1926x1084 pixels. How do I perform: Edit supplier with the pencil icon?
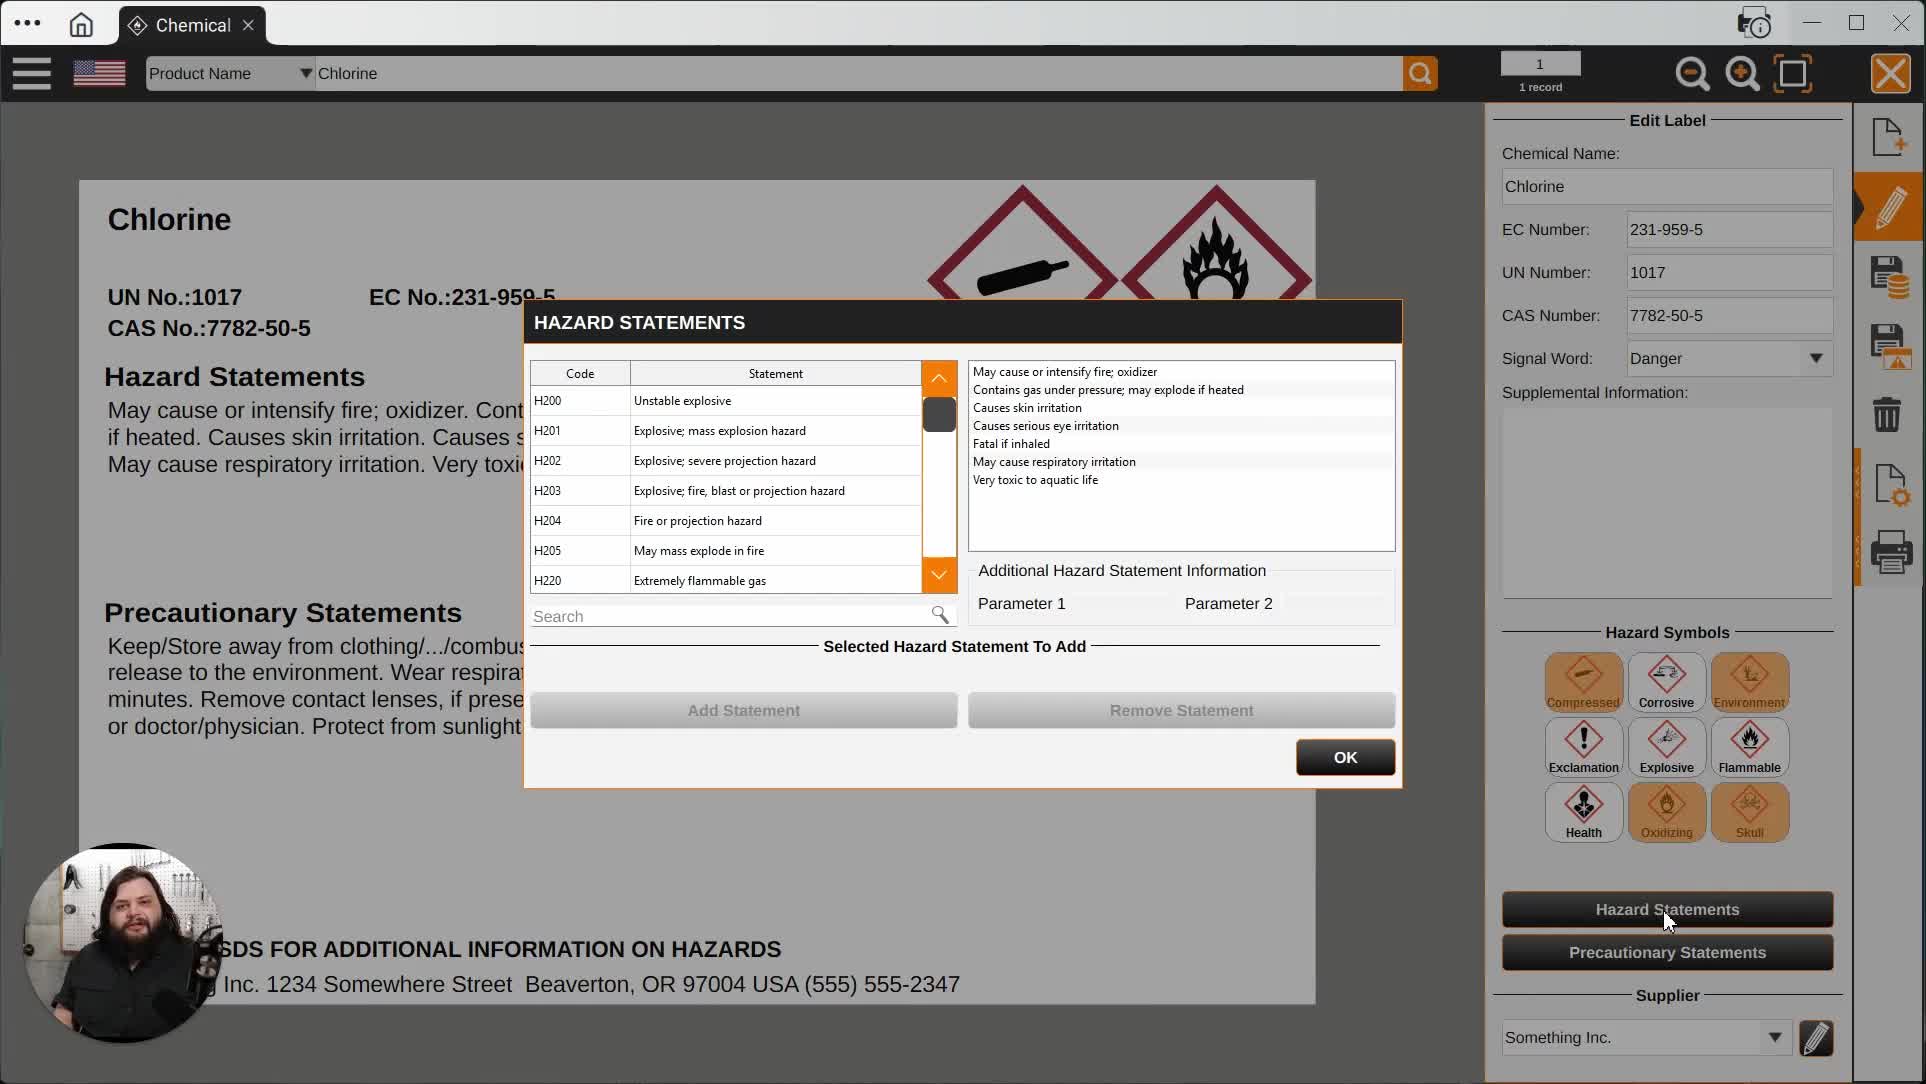(1816, 1038)
